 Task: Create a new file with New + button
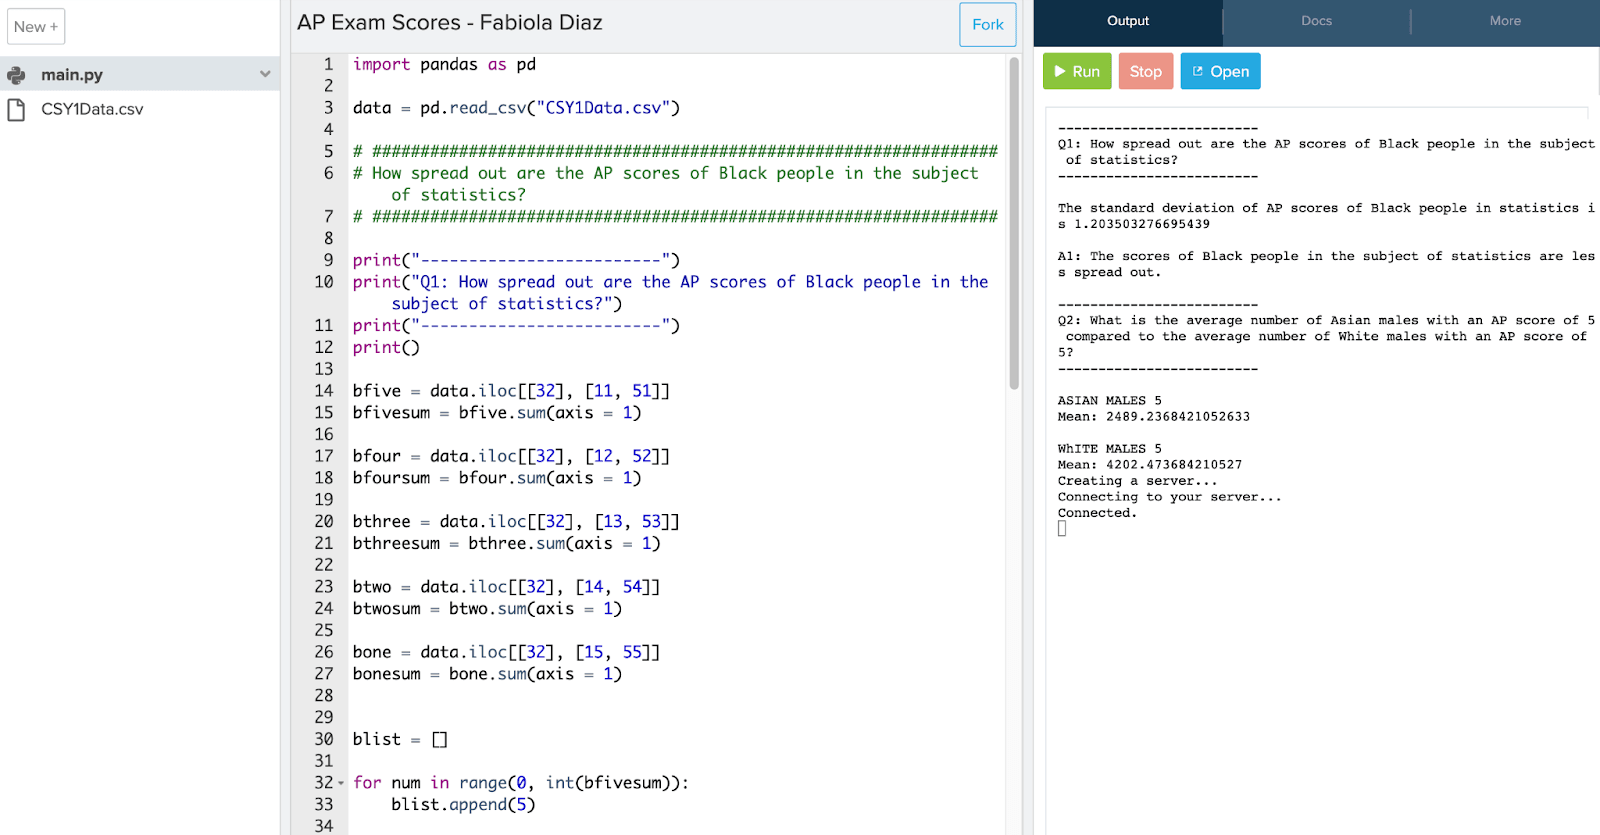(x=36, y=27)
